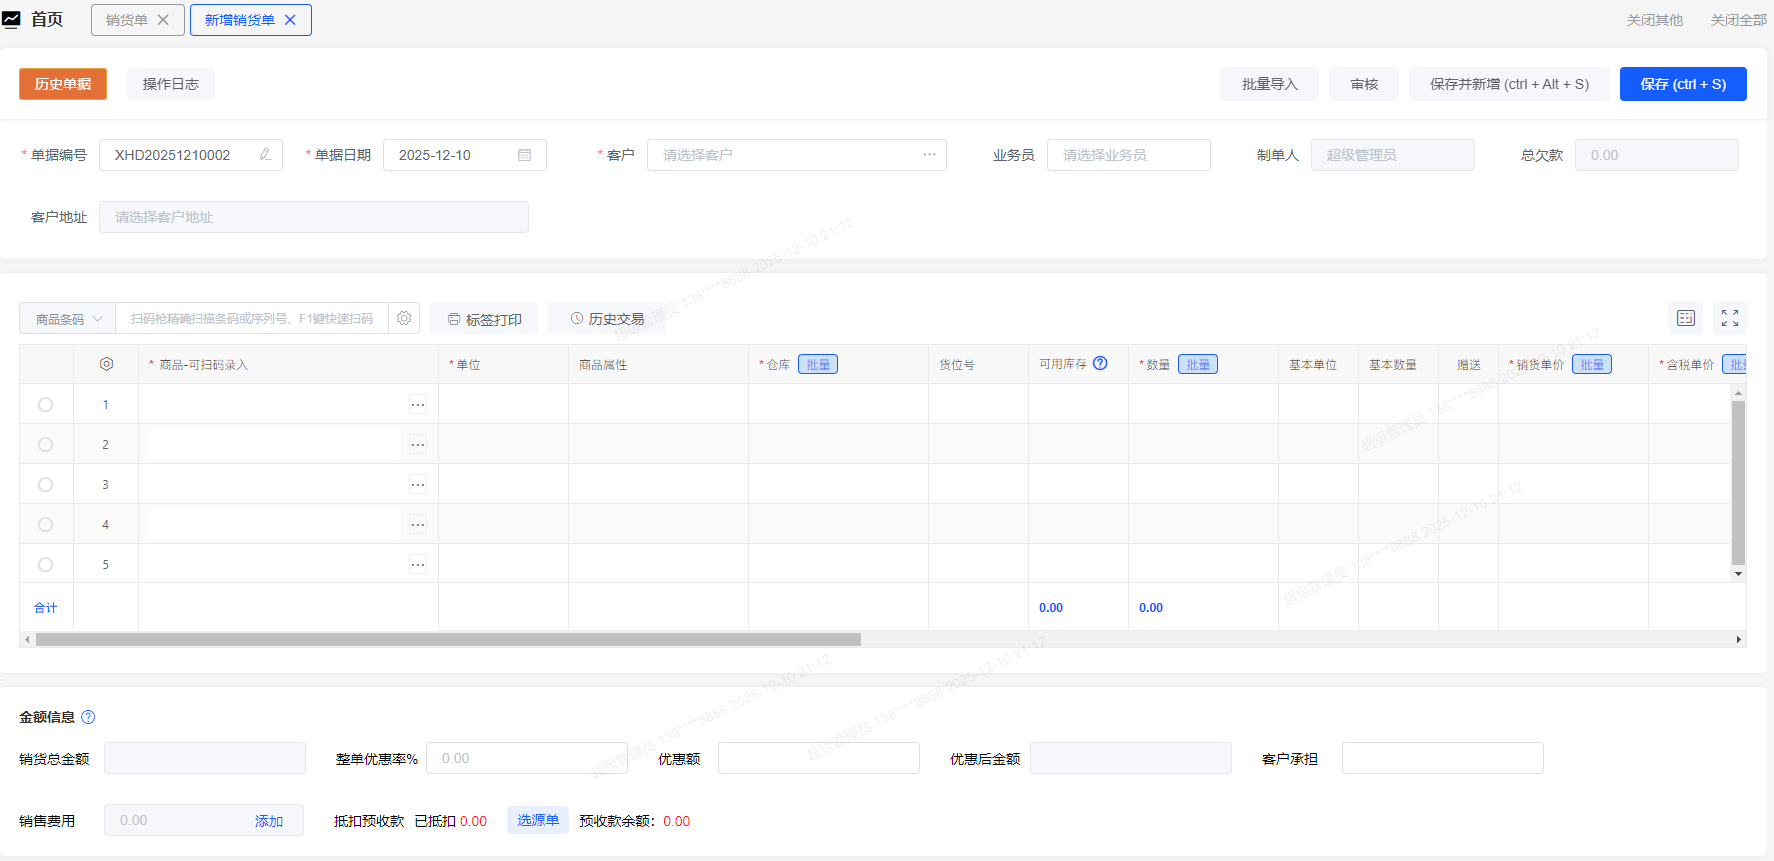Image resolution: width=1774 pixels, height=861 pixels.
Task: Close the 新增销货单 tab
Action: [x=290, y=20]
